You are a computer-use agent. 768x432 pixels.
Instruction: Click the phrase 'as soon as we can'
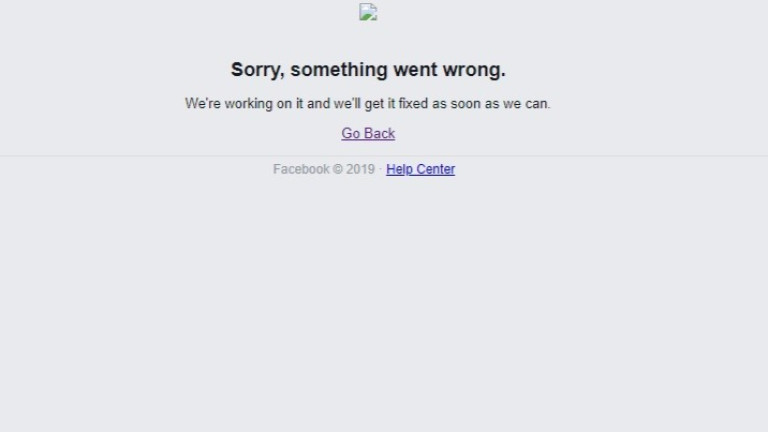coord(491,104)
